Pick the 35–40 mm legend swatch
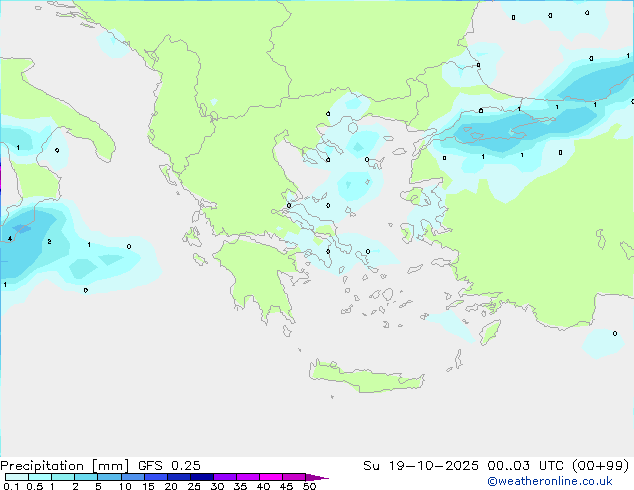Screen dimensions: 634x490 tap(247, 477)
